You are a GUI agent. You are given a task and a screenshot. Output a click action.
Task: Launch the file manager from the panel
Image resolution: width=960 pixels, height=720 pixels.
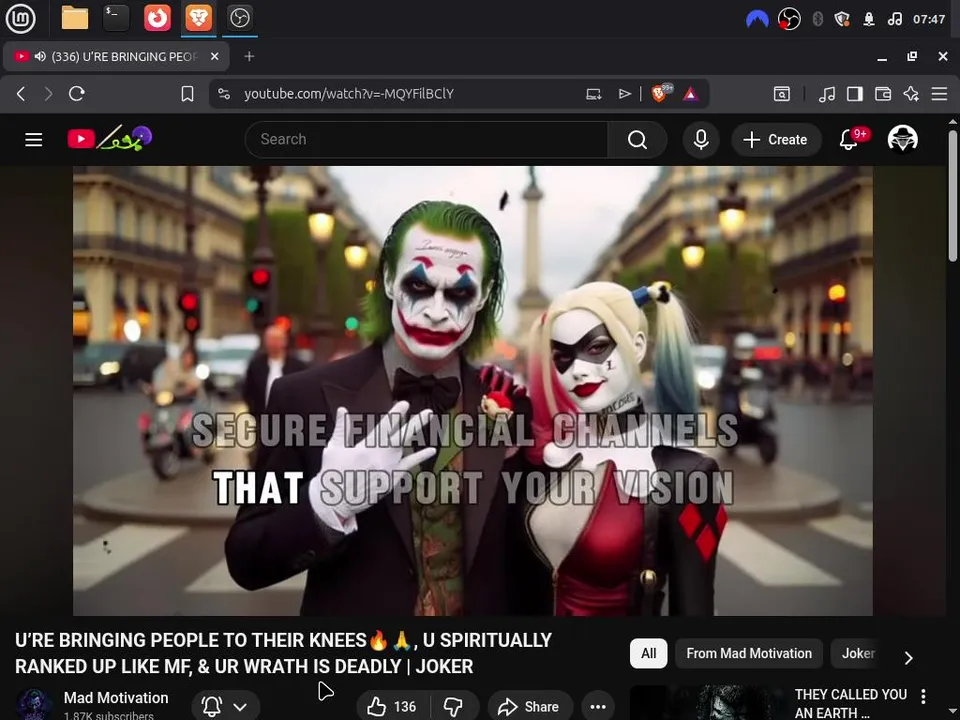(x=75, y=18)
